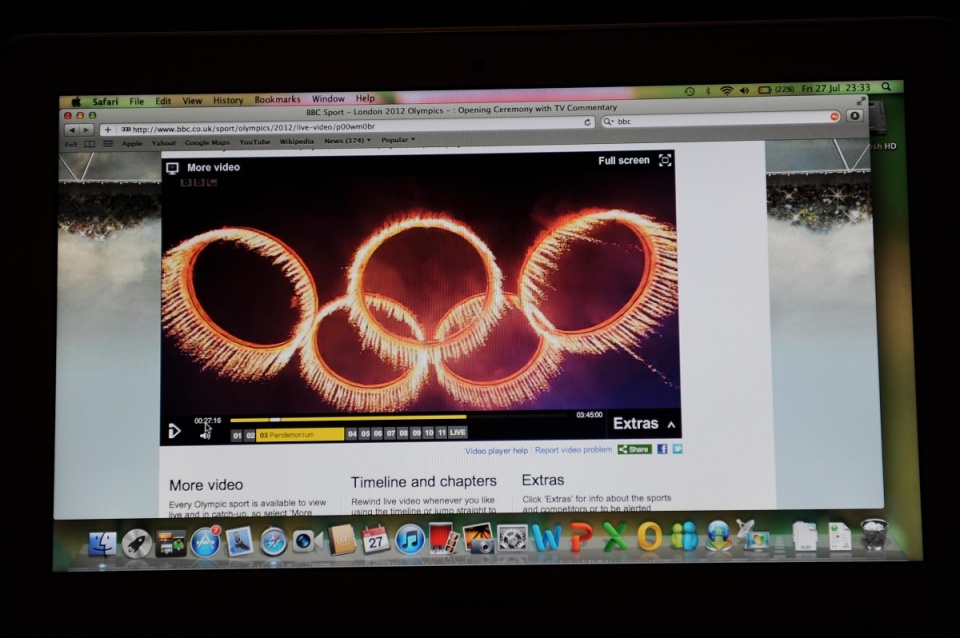Open the Wikipedia bookmark
The height and width of the screenshot is (638, 960).
[x=296, y=141]
